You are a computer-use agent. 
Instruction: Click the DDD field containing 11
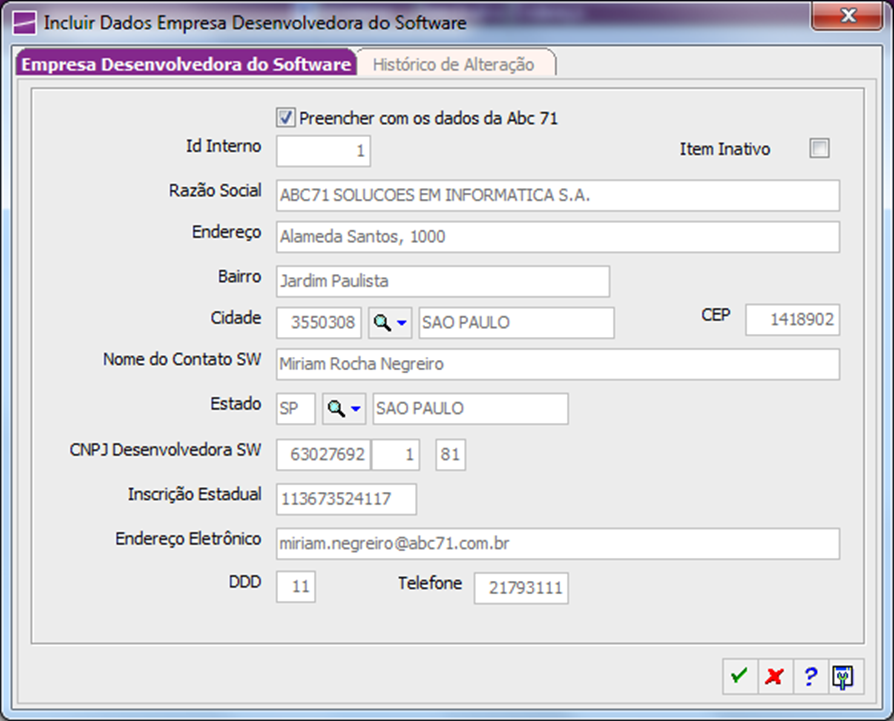click(x=295, y=587)
